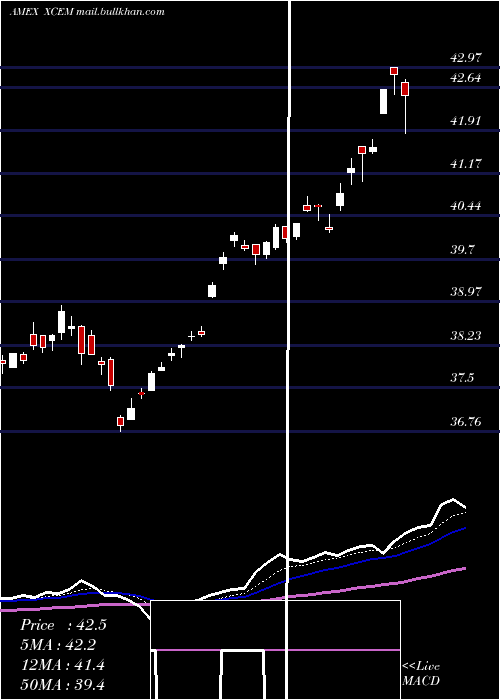Click the lowest red candlestick near 36.76
The height and width of the screenshot is (700, 500).
121,421
